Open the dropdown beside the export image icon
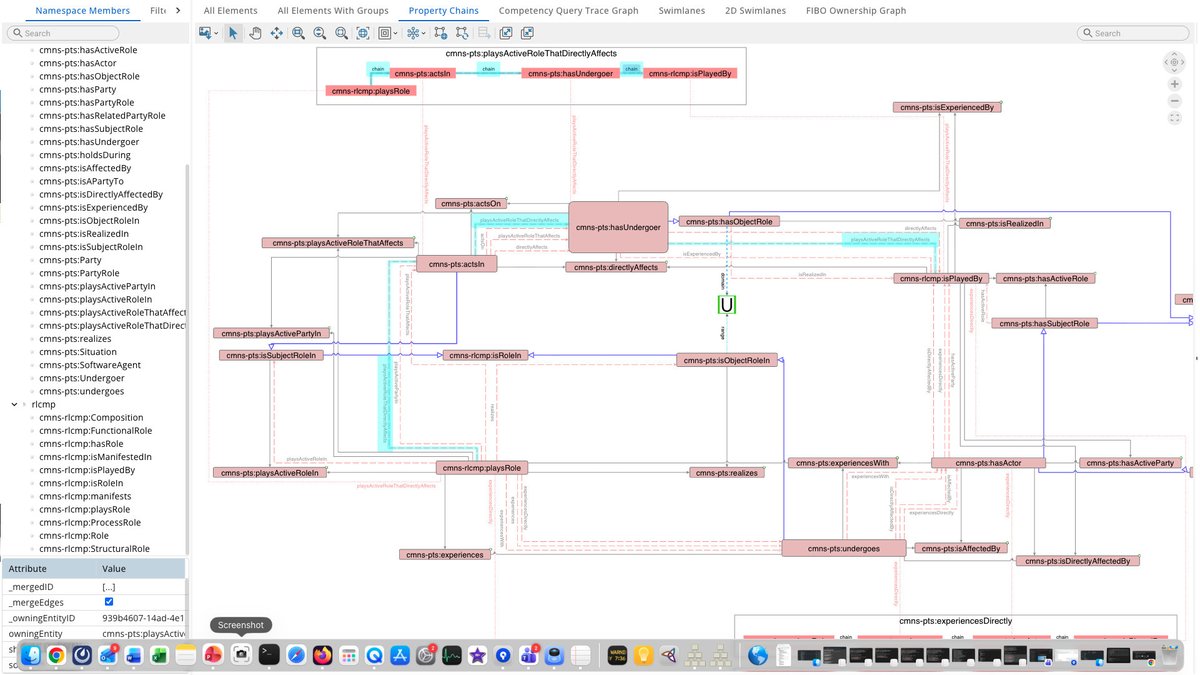The image size is (1200, 675). pos(218,32)
